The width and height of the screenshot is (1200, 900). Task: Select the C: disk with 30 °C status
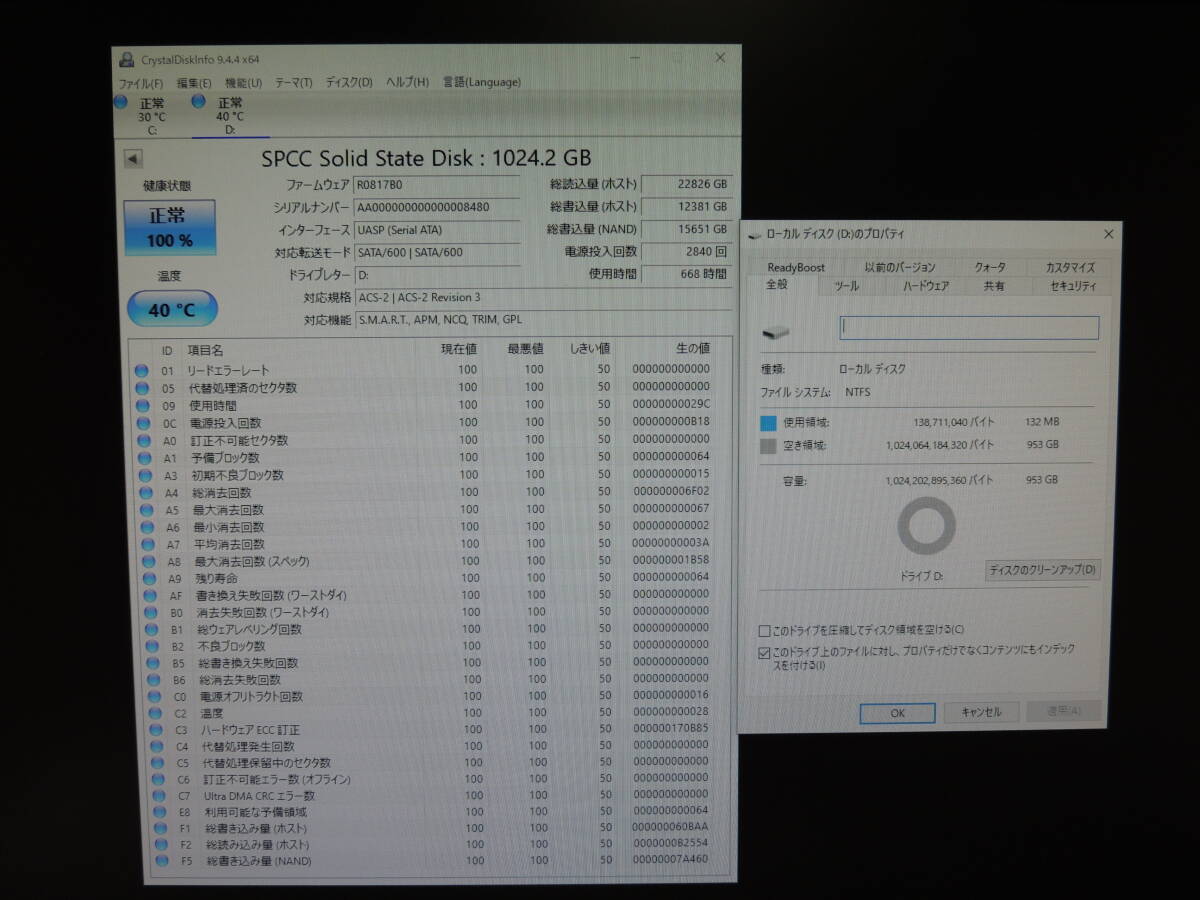[150, 115]
